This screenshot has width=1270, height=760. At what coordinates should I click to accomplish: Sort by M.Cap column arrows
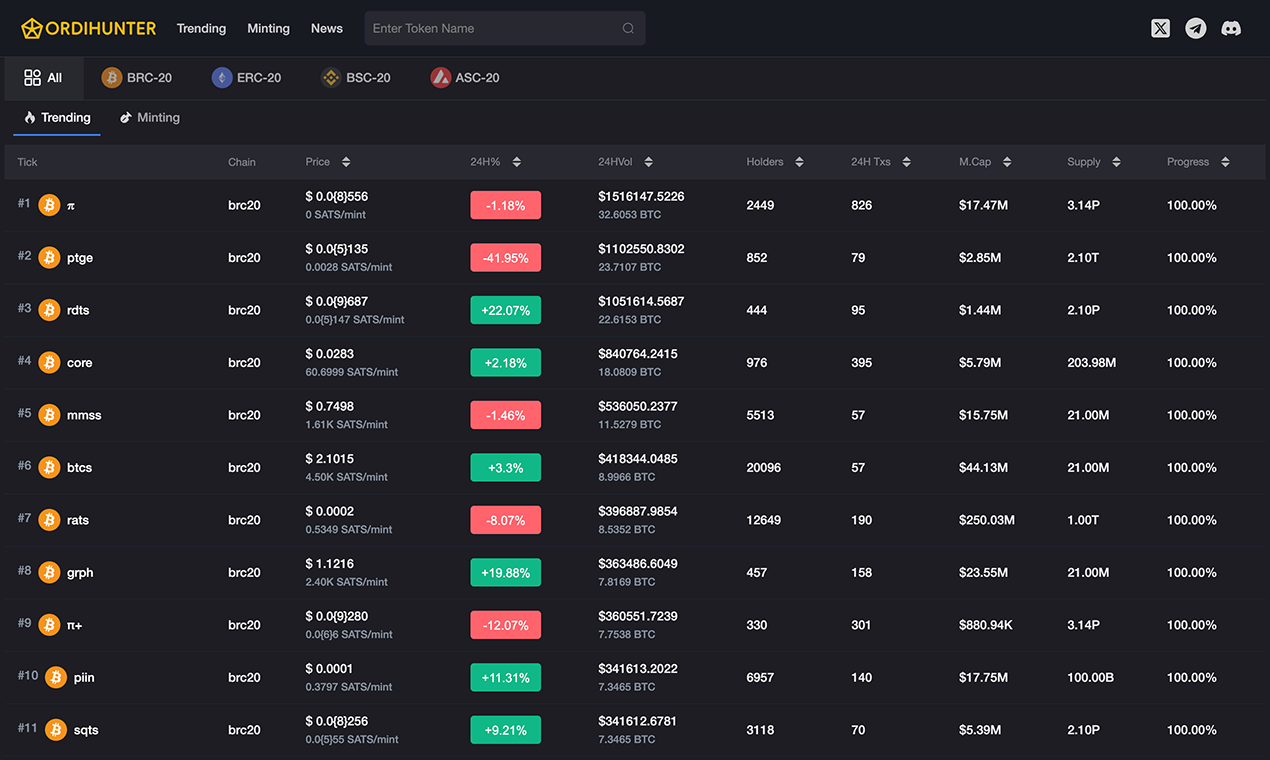point(1007,162)
